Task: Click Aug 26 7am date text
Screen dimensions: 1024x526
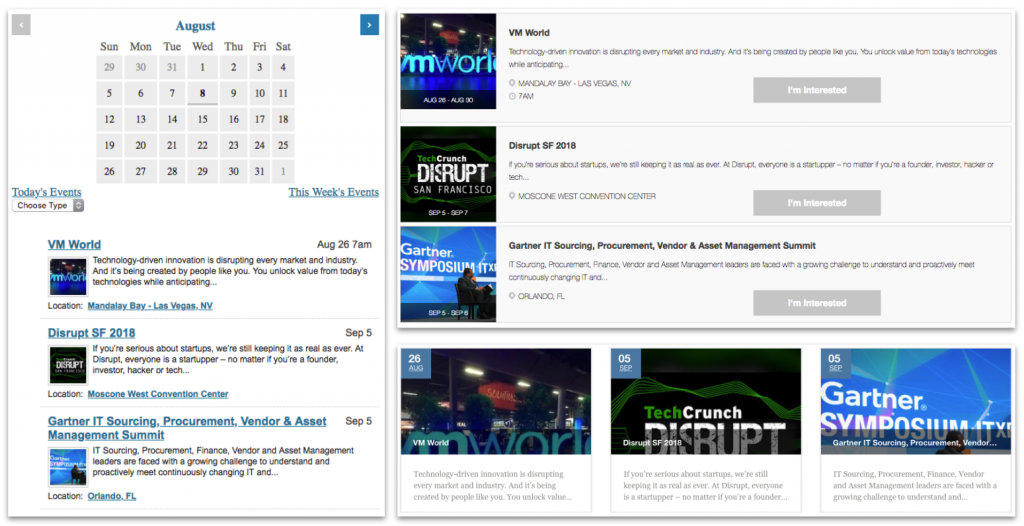Action: point(344,244)
